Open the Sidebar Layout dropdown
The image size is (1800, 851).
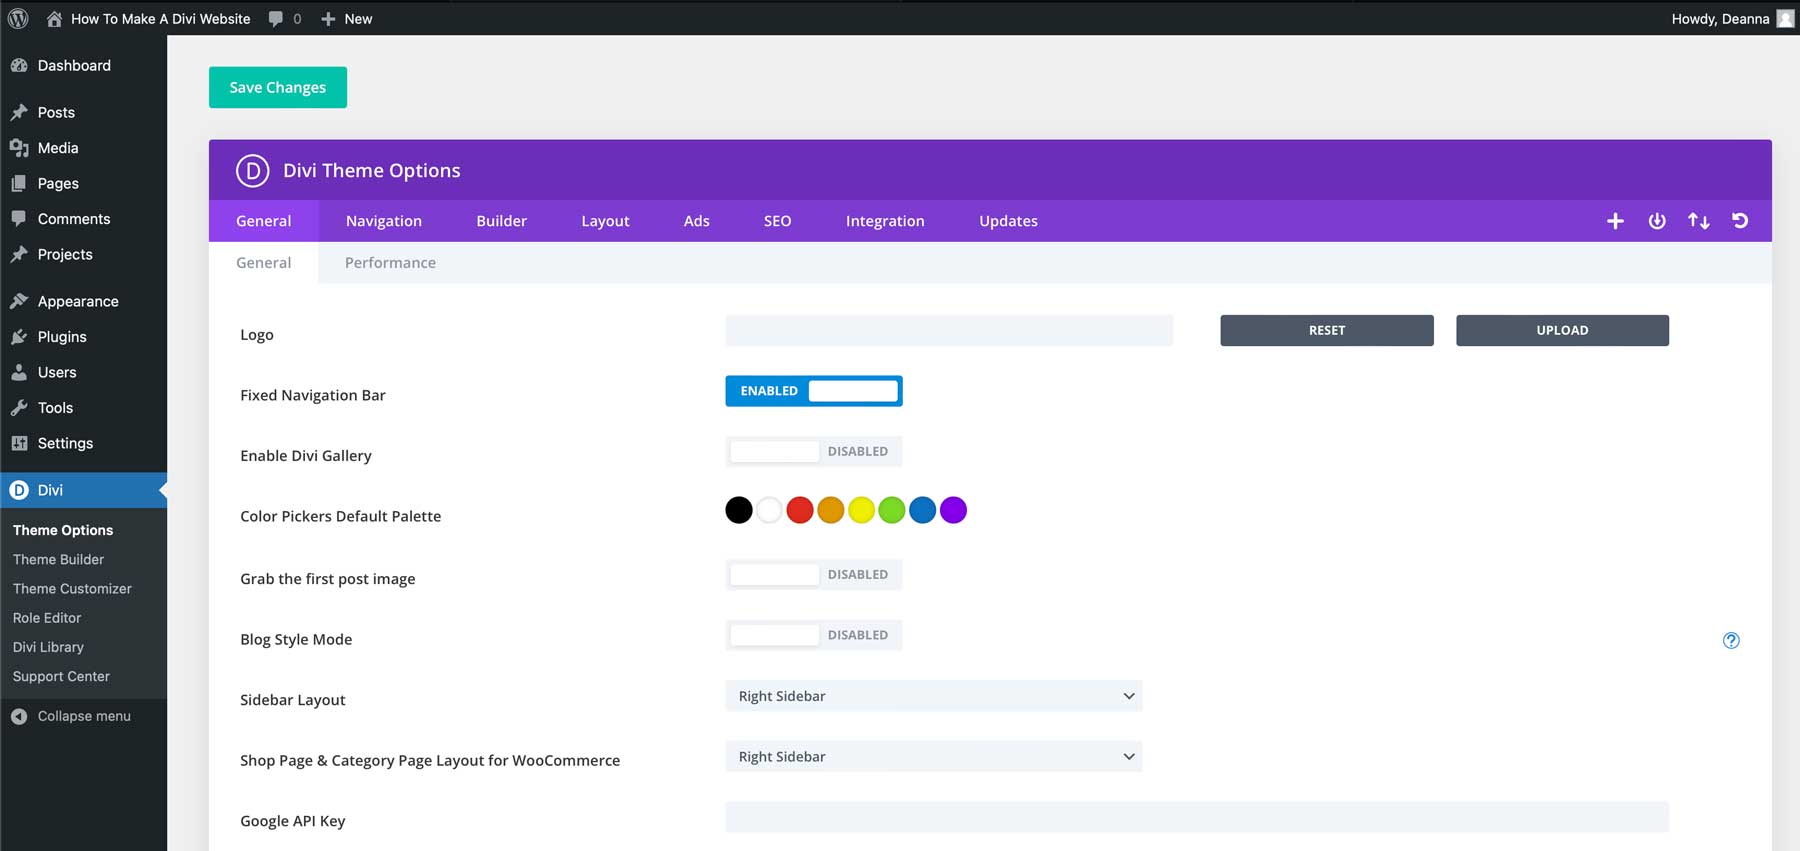933,696
